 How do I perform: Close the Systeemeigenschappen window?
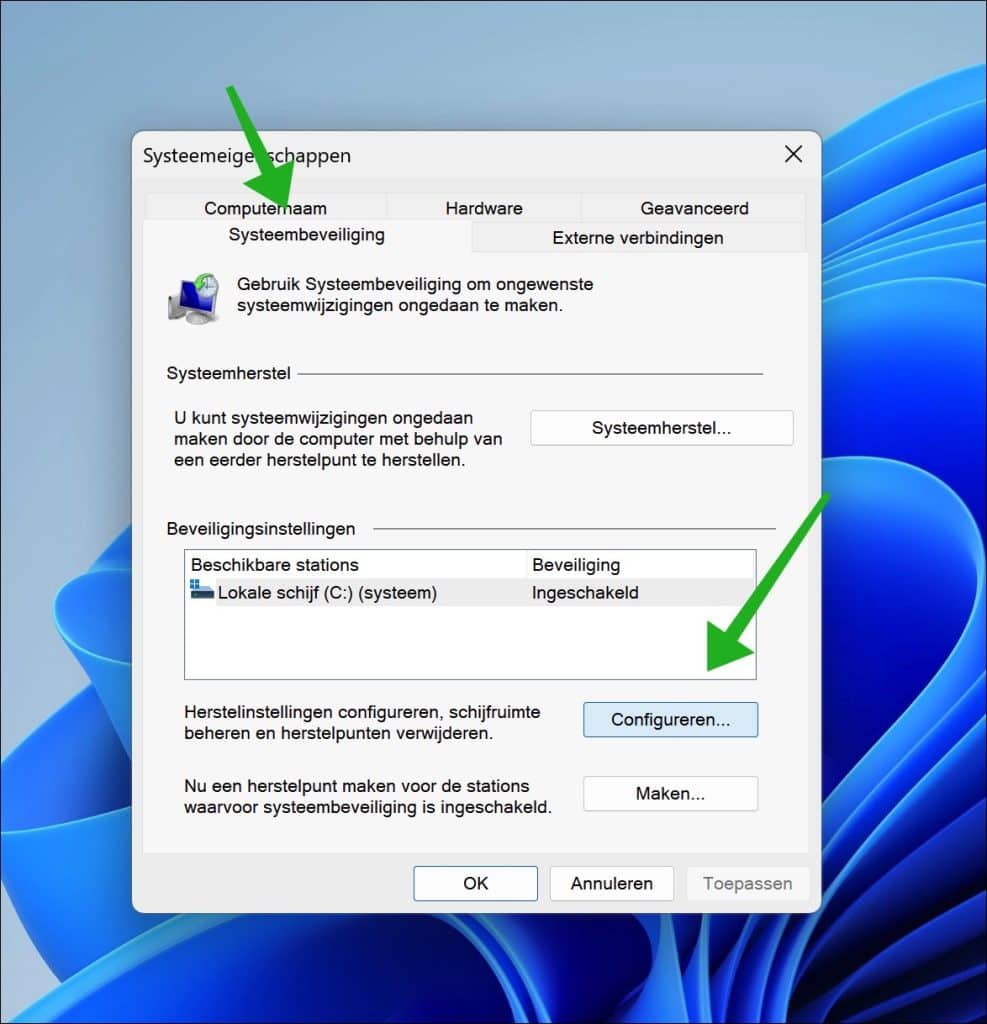point(793,155)
